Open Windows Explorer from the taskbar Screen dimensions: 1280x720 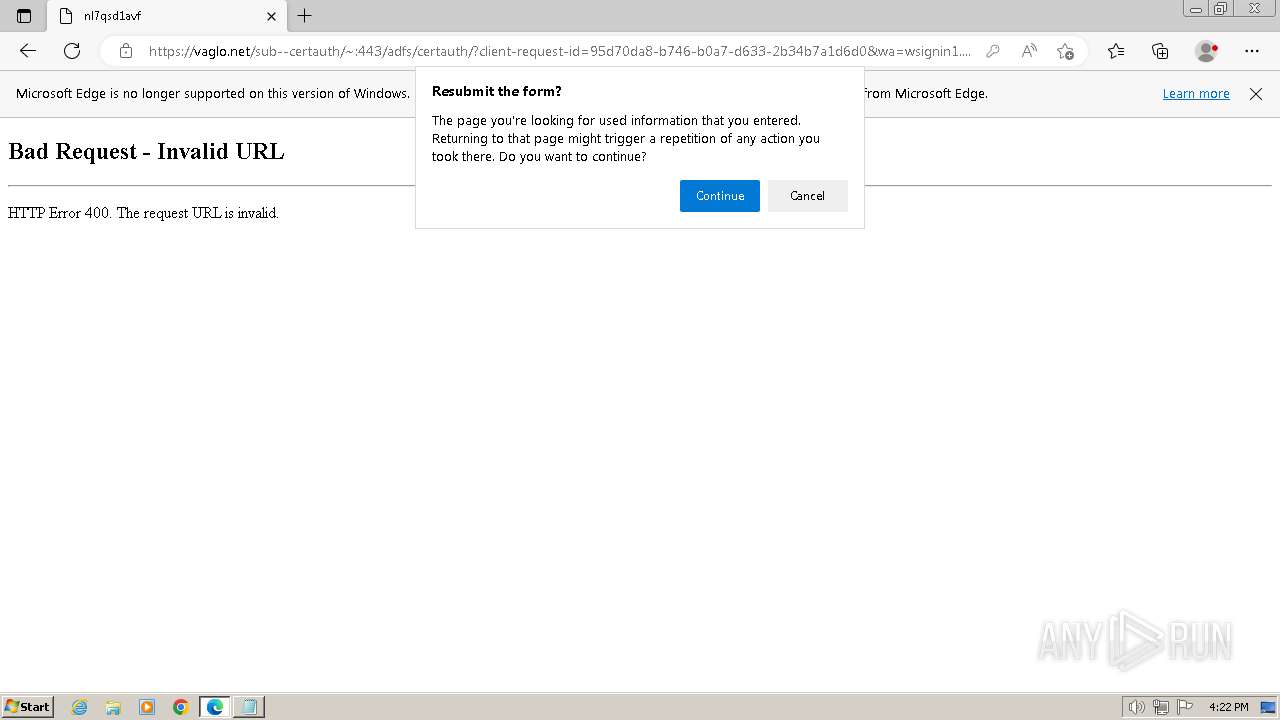[x=113, y=707]
